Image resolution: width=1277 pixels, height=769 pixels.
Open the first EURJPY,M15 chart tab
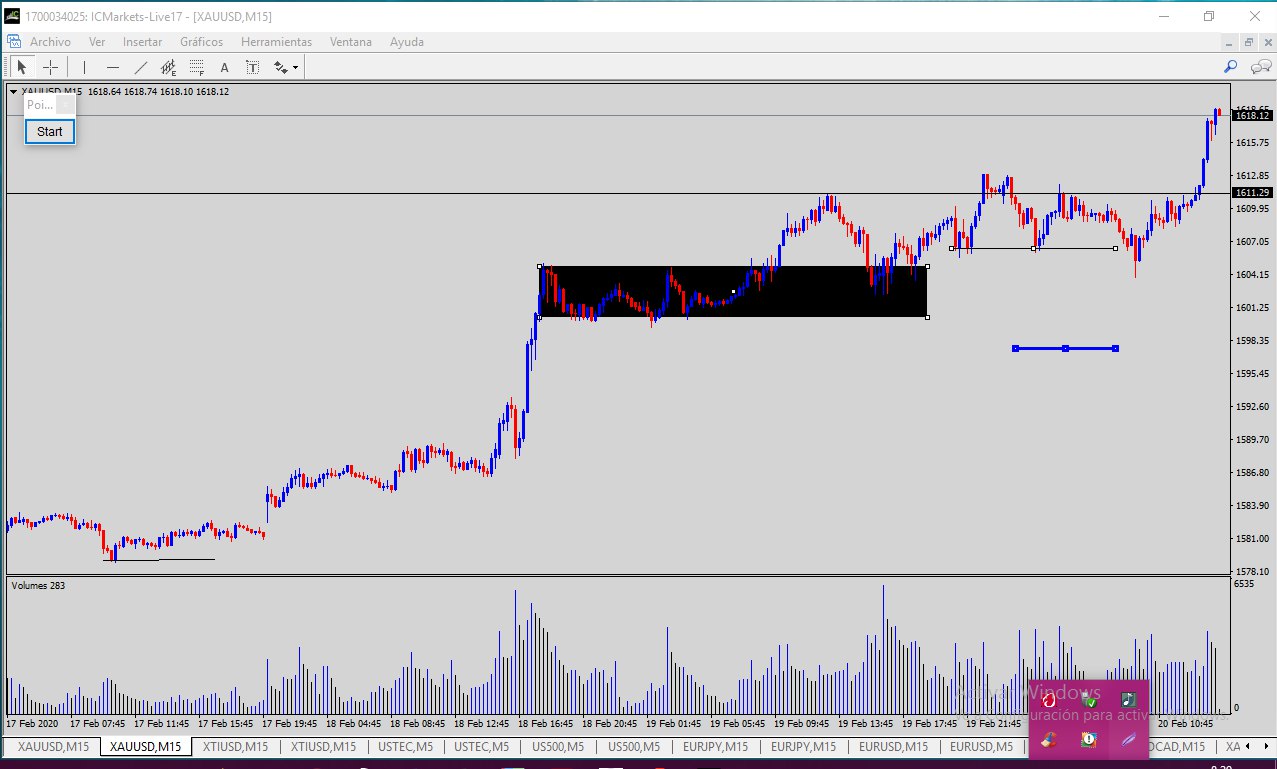pyautogui.click(x=715, y=746)
